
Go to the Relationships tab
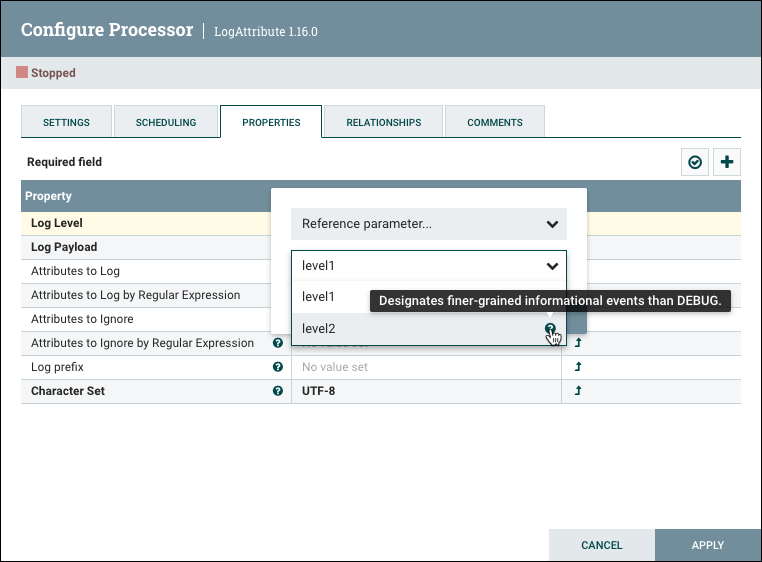383,122
